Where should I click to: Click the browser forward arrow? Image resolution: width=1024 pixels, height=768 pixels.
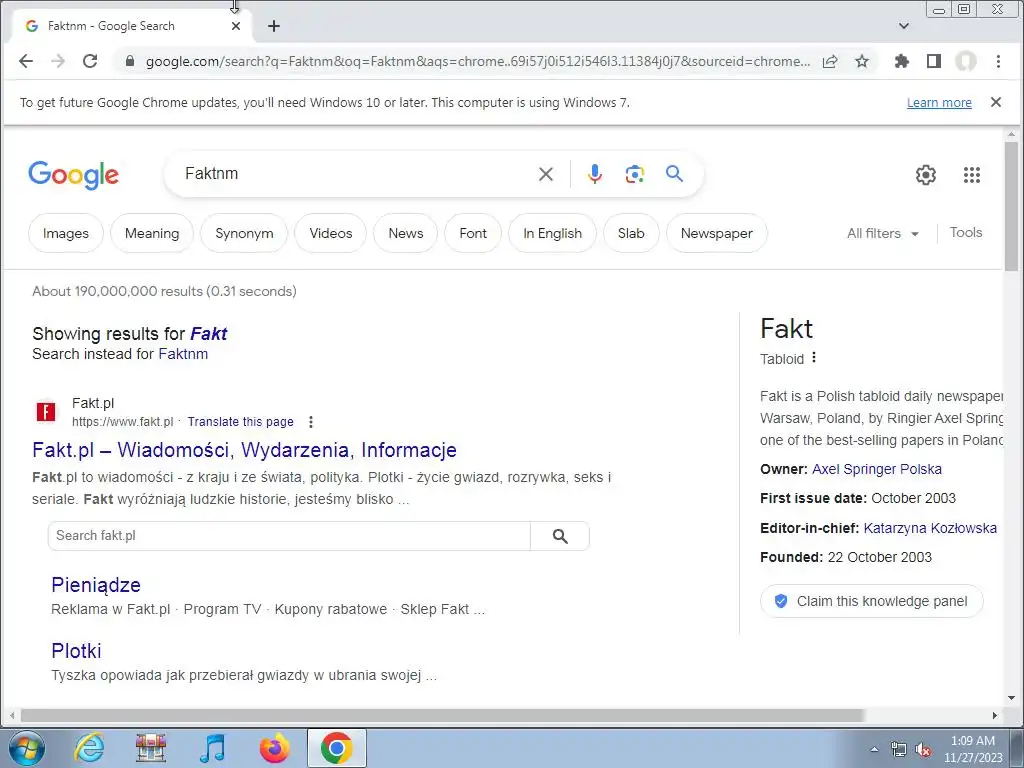coord(57,61)
